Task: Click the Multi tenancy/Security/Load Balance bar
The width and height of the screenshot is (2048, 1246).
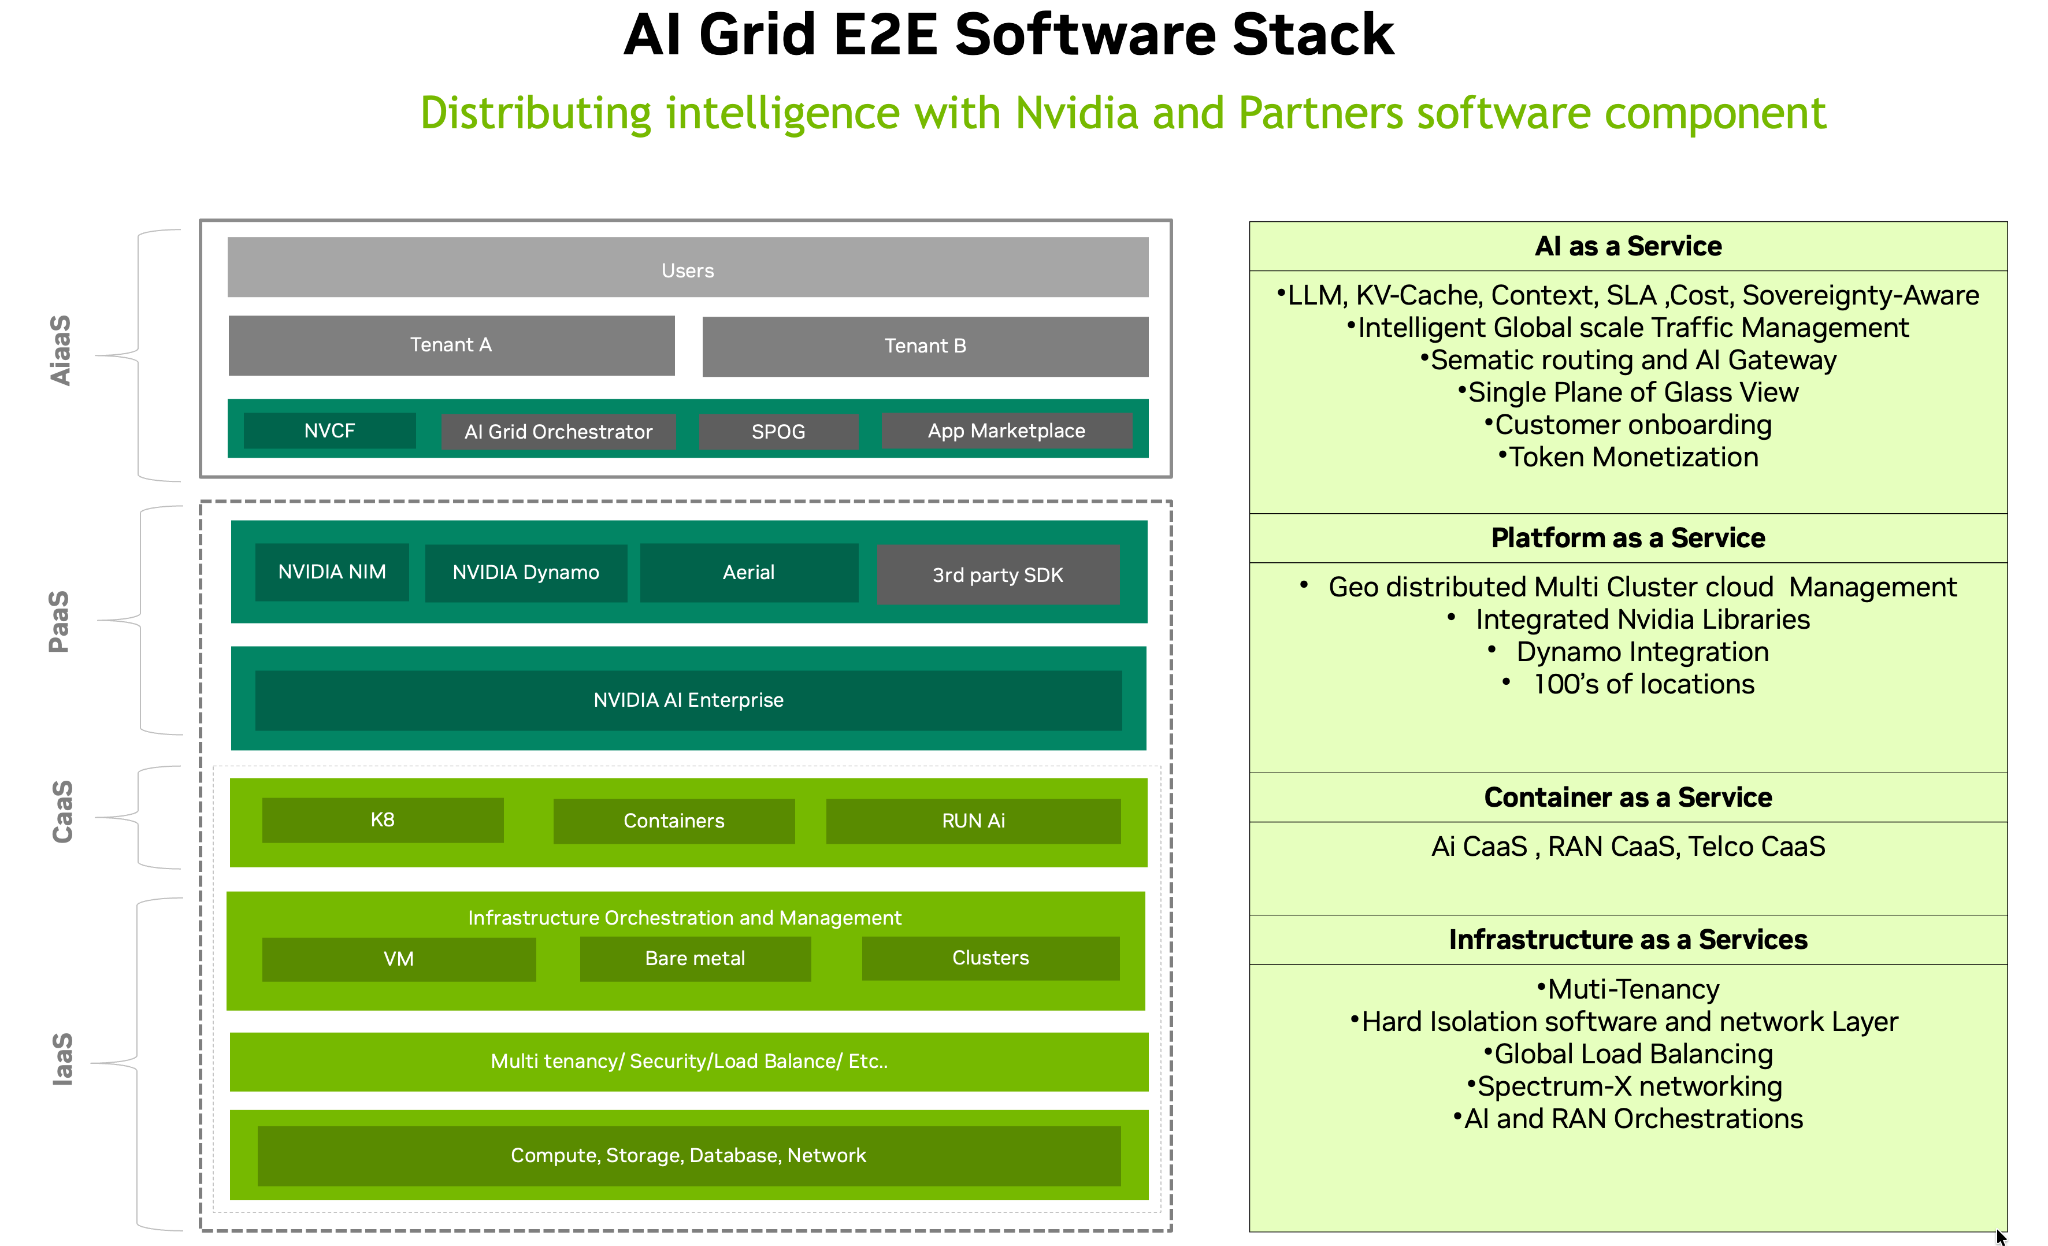Action: click(688, 1061)
